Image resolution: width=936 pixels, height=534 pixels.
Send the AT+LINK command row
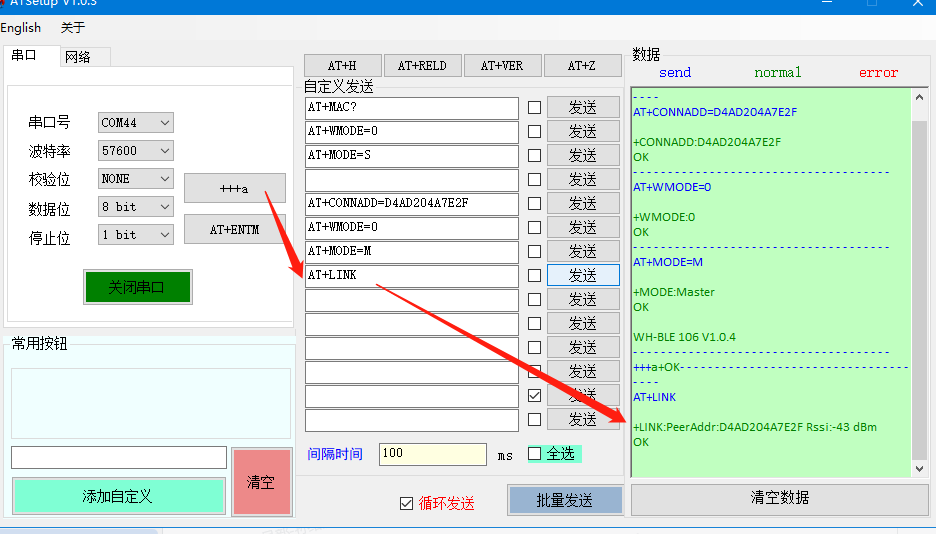pos(583,275)
